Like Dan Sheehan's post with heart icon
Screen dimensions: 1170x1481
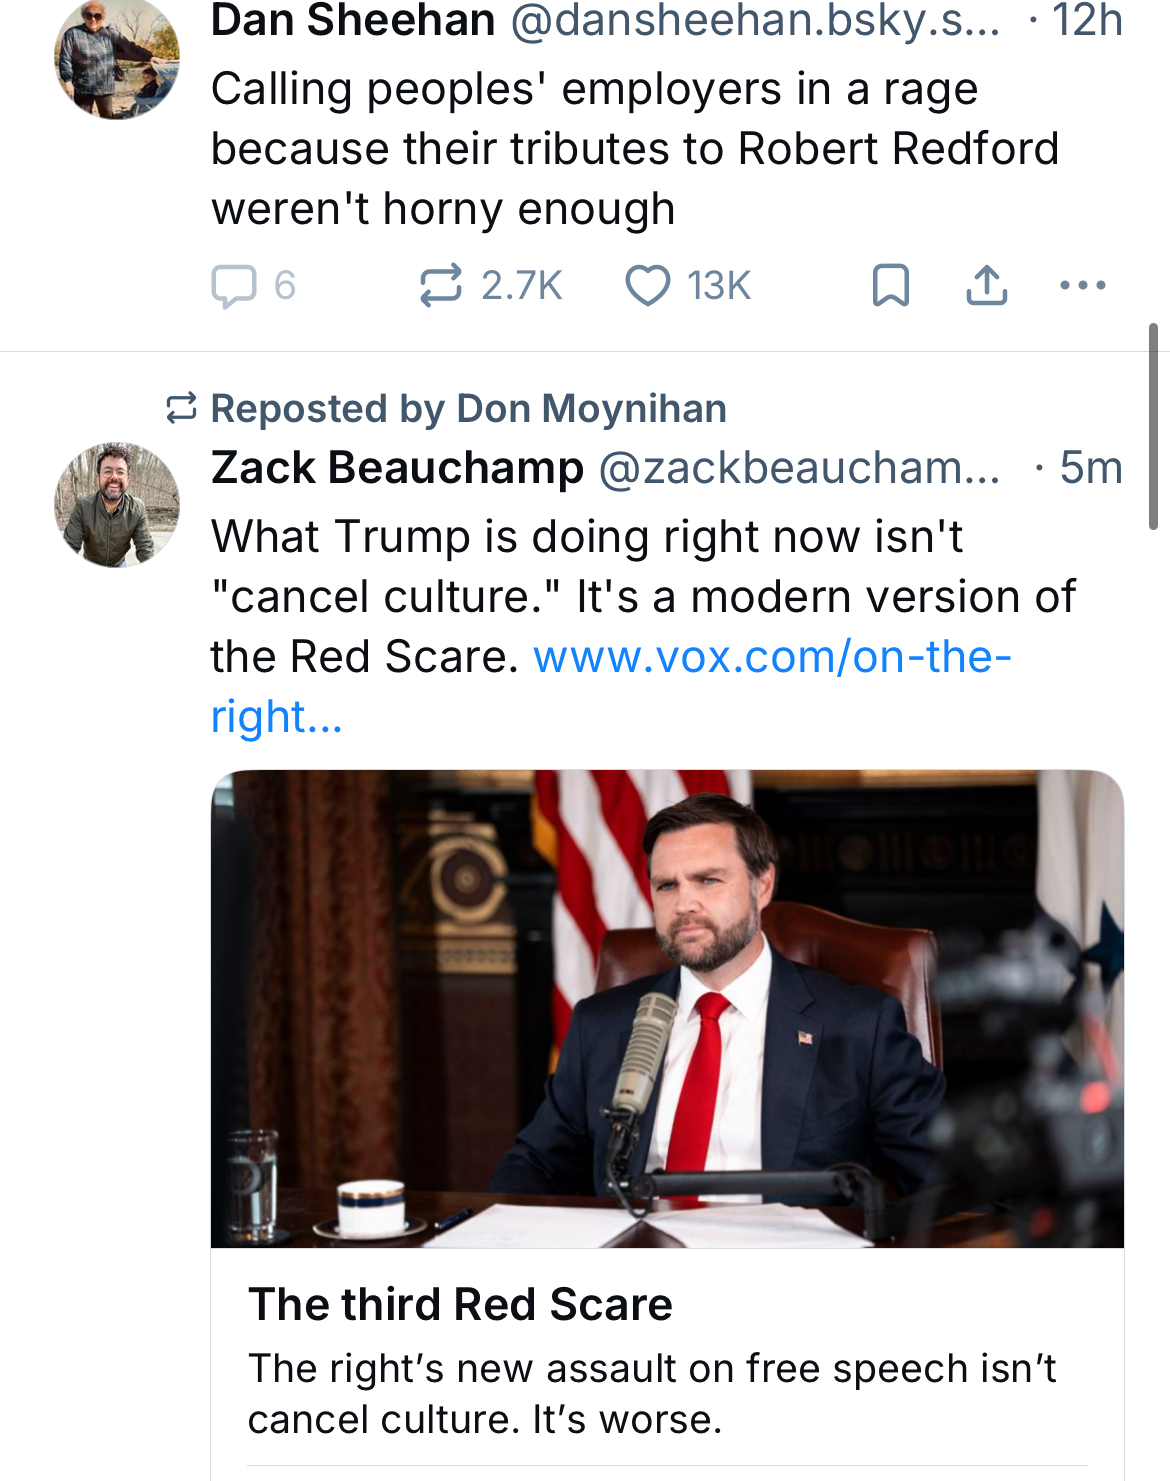coord(648,286)
